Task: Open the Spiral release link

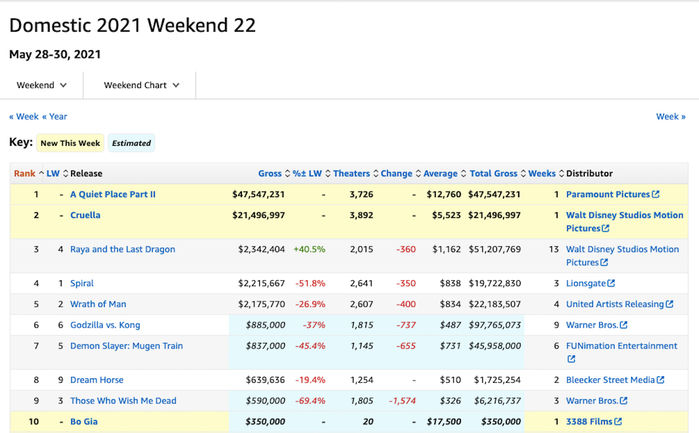Action: [x=82, y=283]
